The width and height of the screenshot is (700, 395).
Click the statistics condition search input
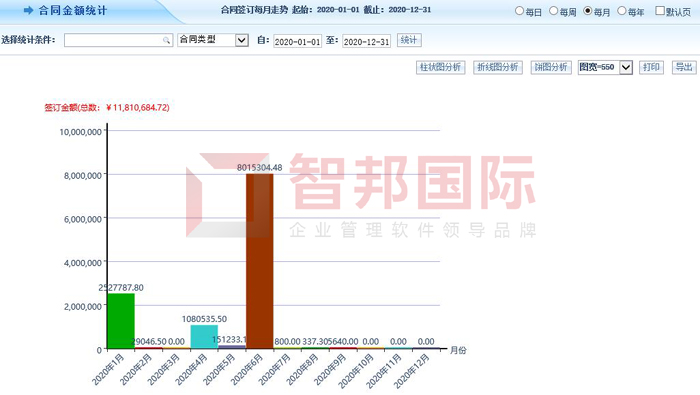click(x=118, y=41)
